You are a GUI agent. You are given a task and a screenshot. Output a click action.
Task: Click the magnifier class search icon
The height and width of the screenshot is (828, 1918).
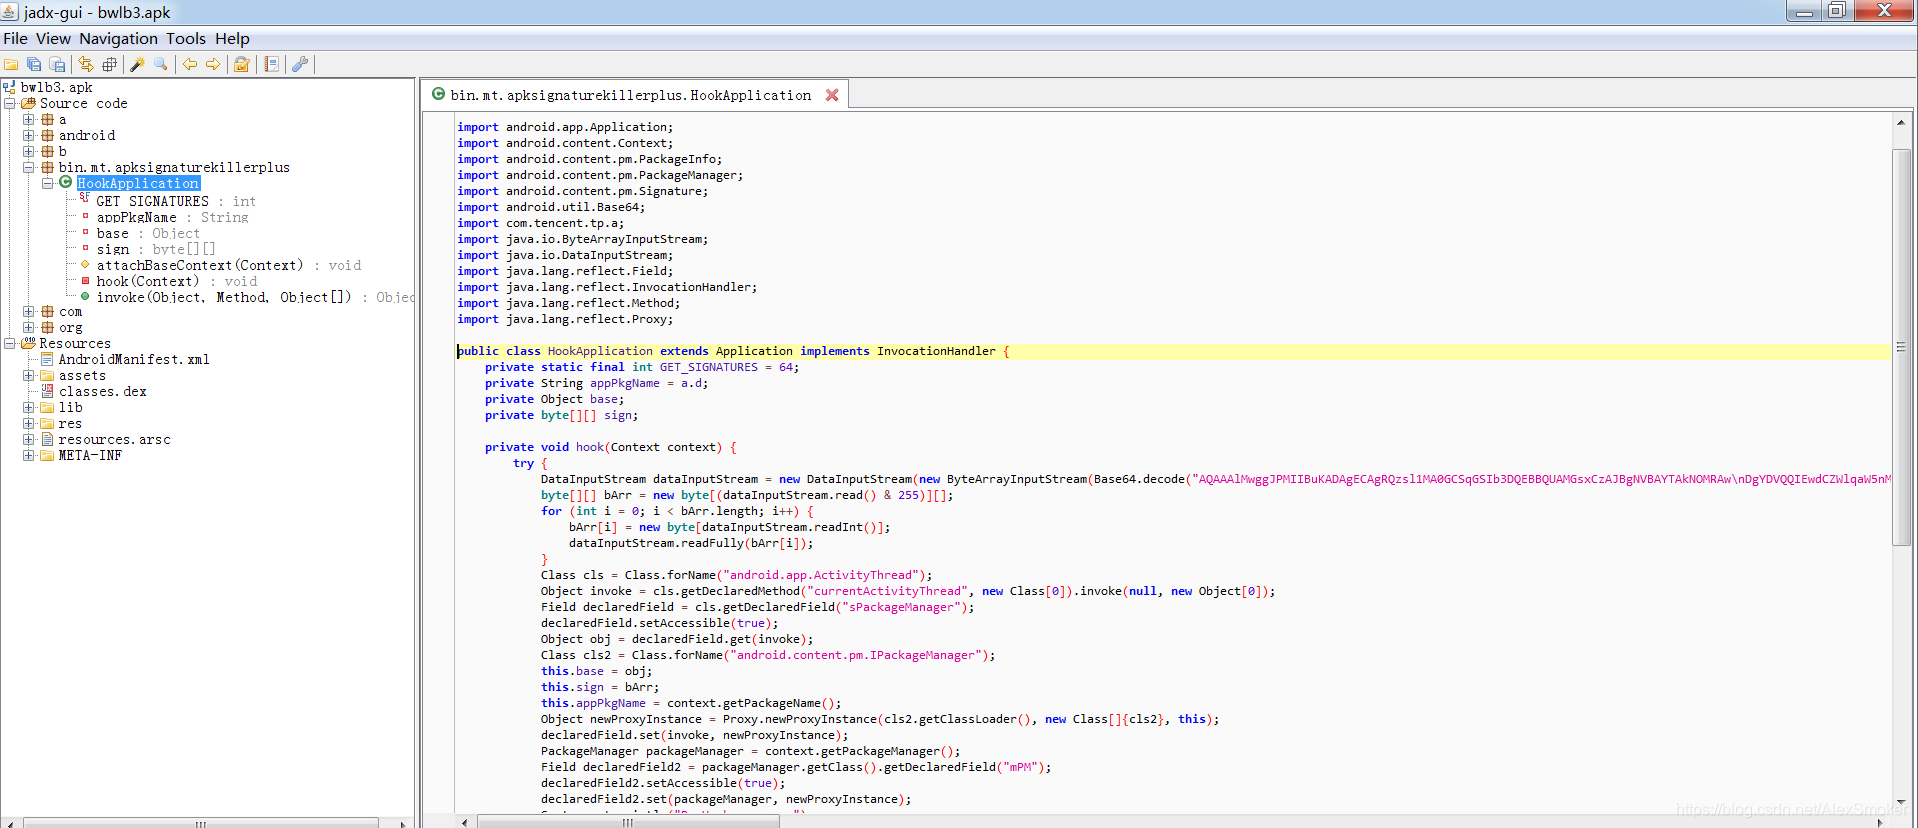[x=160, y=64]
